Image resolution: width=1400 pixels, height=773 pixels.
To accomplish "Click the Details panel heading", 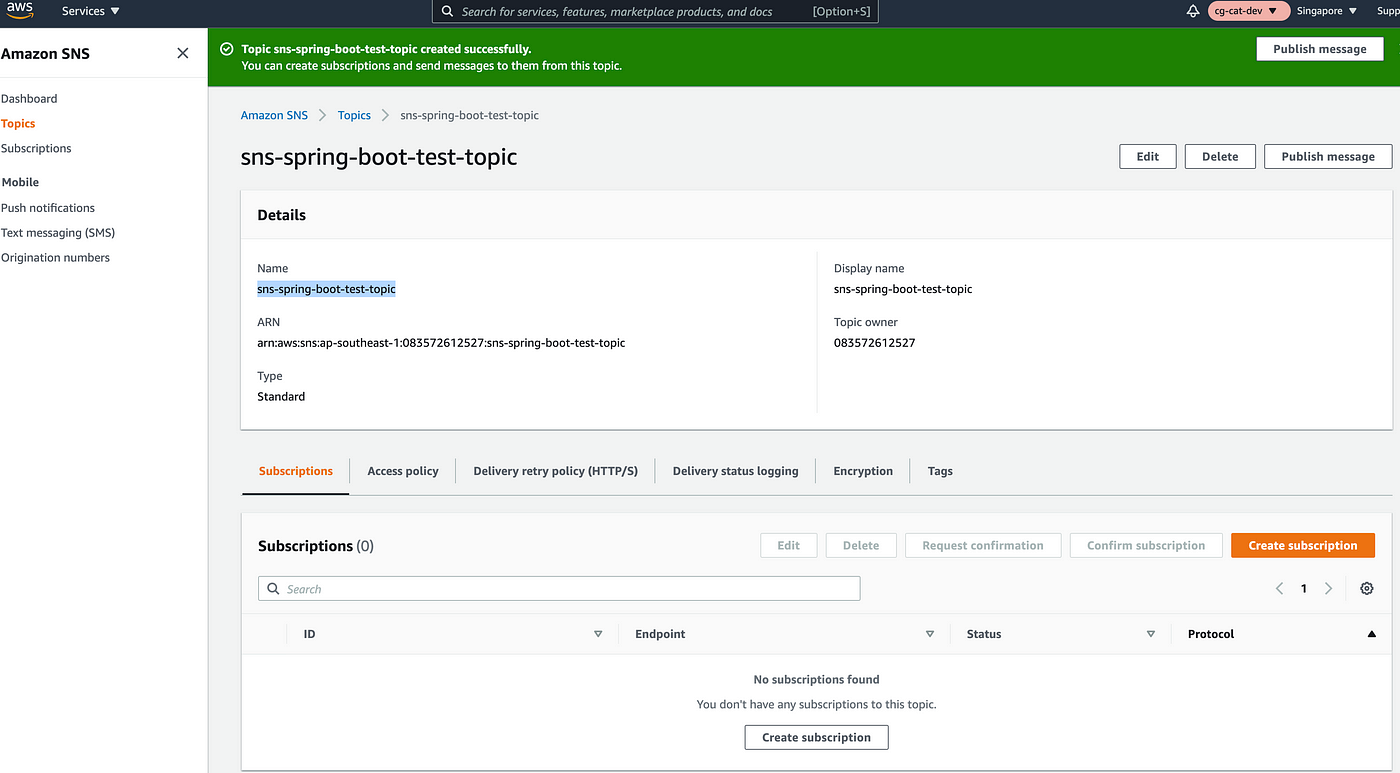I will [x=282, y=215].
